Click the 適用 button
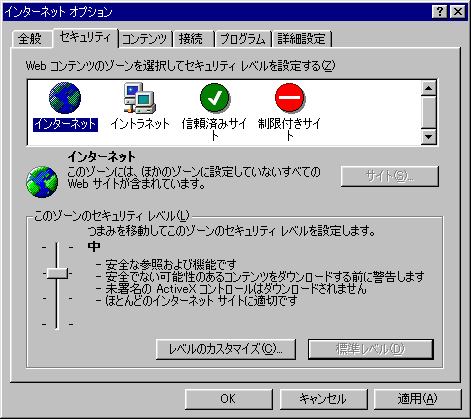The height and width of the screenshot is (419, 471). coord(418,399)
